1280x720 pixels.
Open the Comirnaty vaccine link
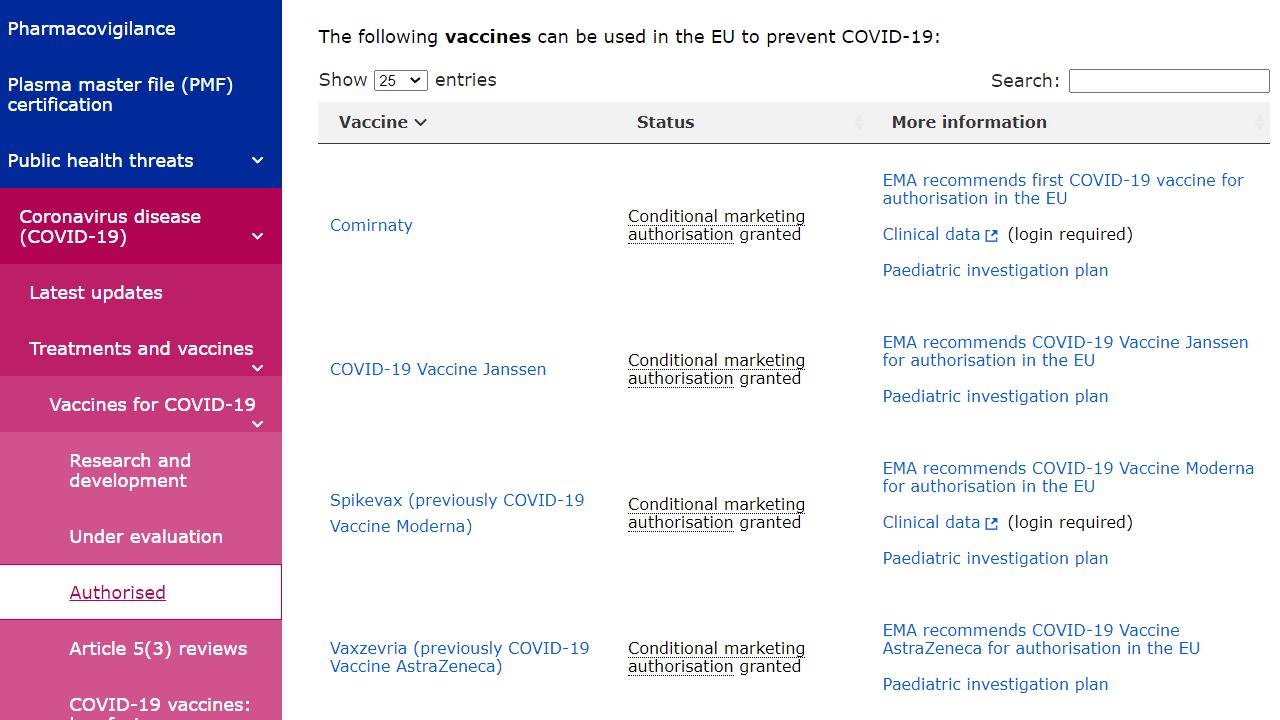(x=371, y=226)
